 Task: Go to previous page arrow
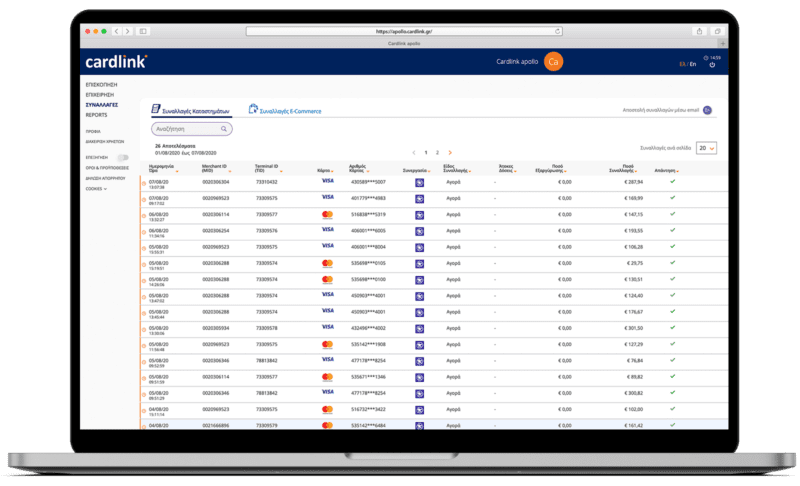pos(414,152)
